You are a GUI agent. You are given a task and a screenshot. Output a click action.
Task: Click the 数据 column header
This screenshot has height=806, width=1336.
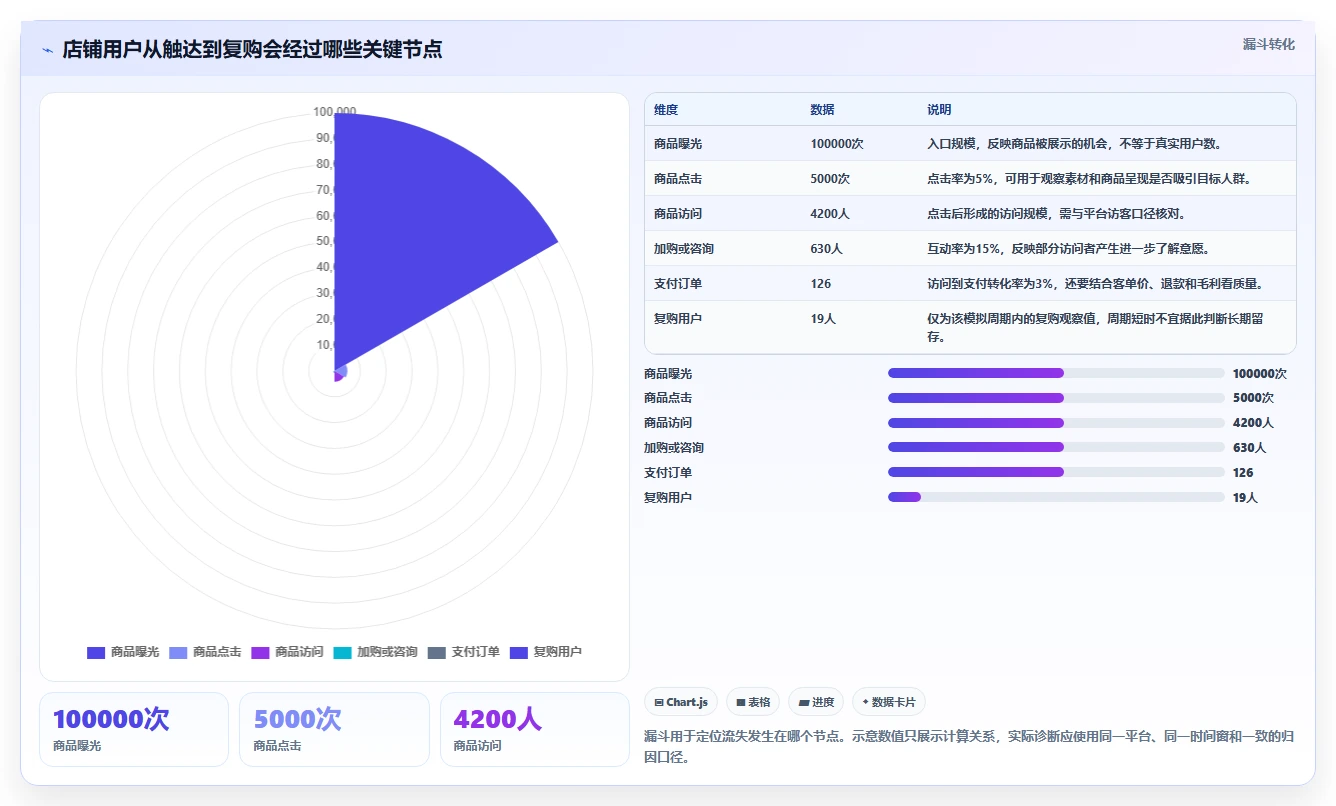[822, 110]
